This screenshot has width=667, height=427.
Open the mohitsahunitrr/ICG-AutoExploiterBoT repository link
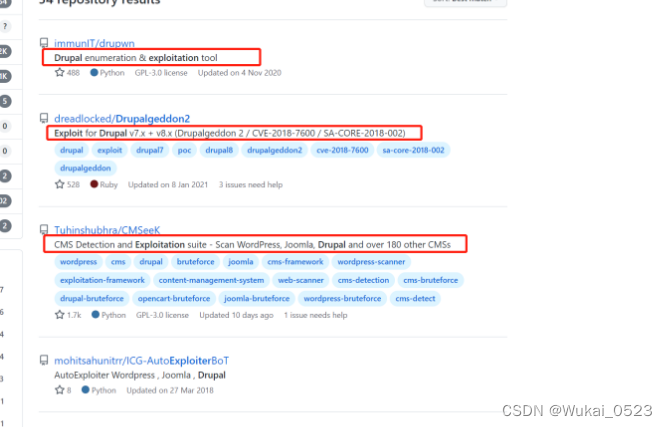(142, 361)
